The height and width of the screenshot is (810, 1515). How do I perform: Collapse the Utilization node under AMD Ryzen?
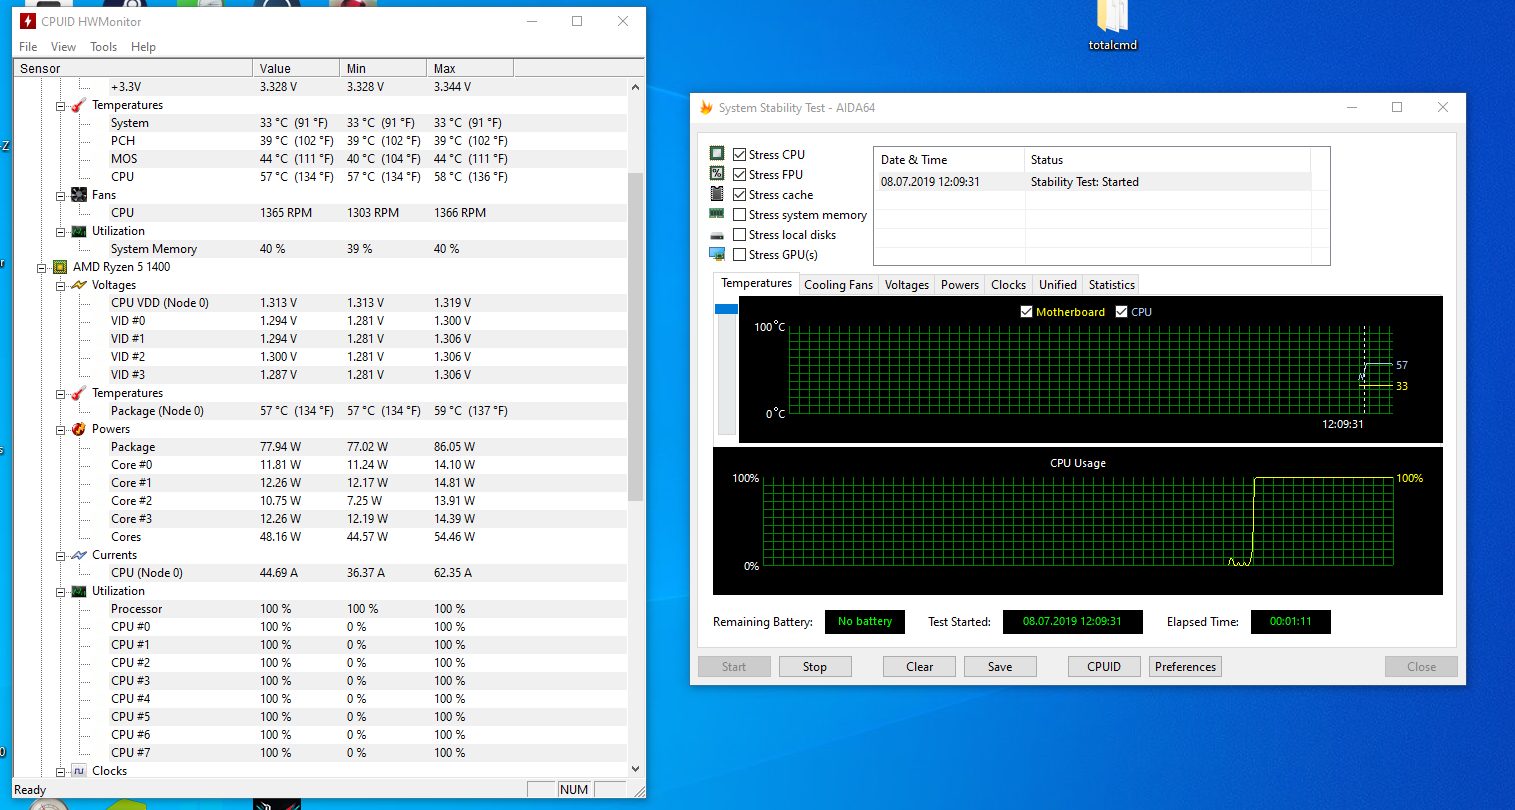point(61,592)
